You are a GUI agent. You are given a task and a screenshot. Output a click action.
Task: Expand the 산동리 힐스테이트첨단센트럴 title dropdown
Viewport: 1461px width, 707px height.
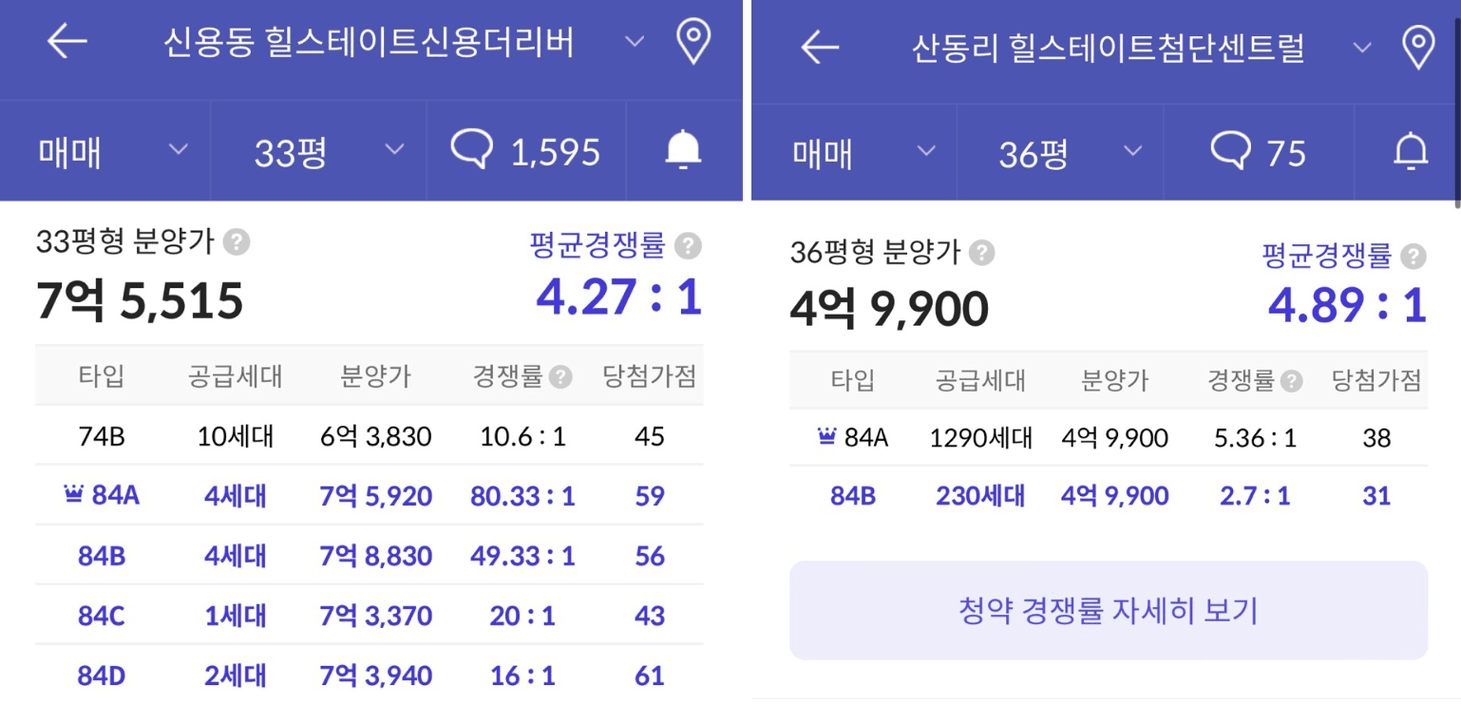point(1361,47)
